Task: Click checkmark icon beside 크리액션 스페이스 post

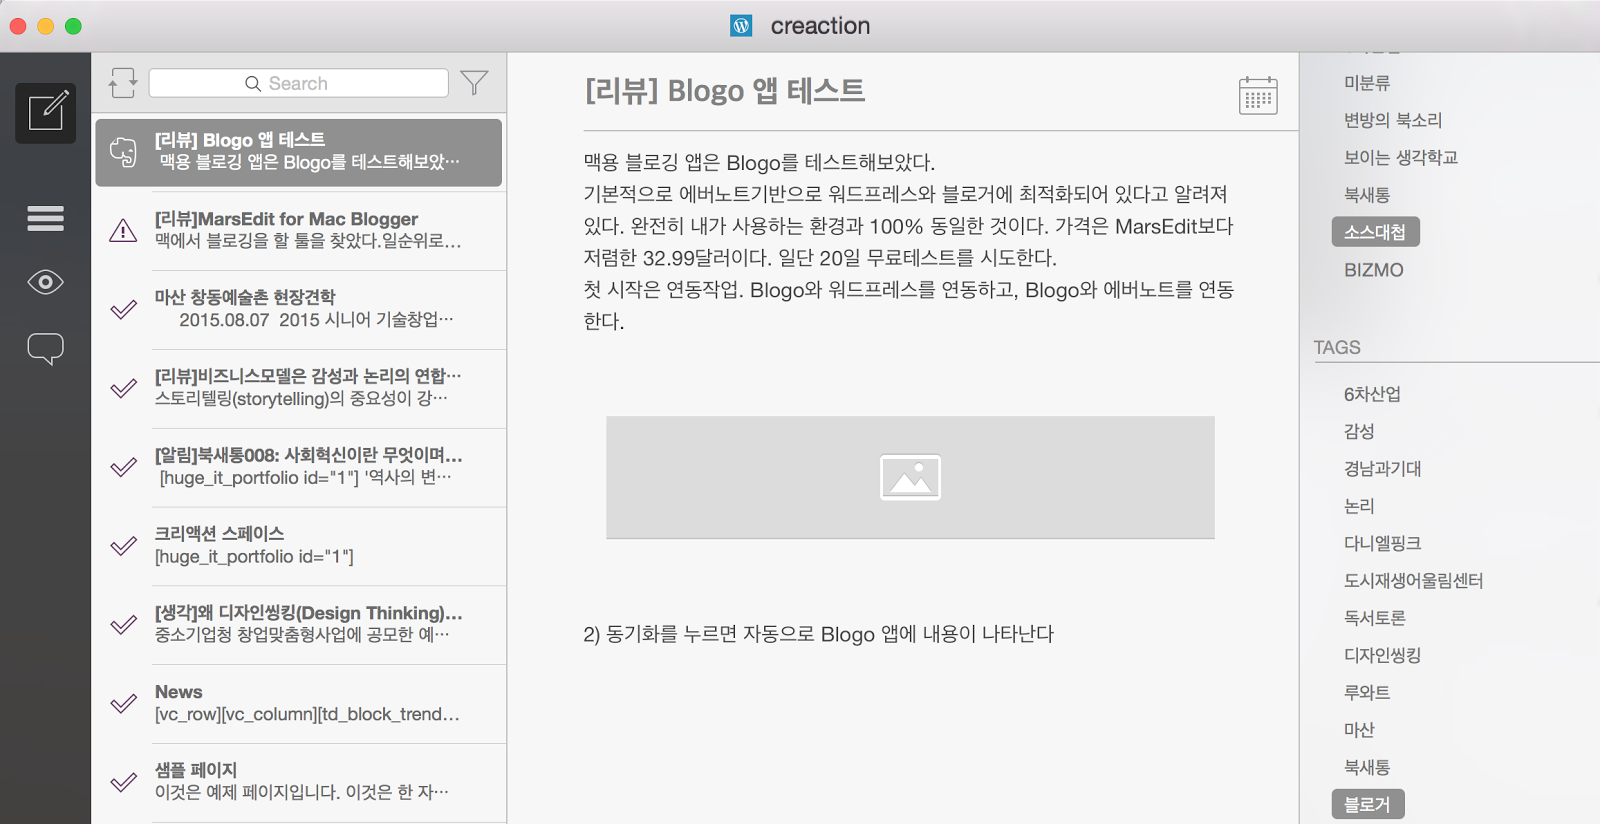Action: 123,546
